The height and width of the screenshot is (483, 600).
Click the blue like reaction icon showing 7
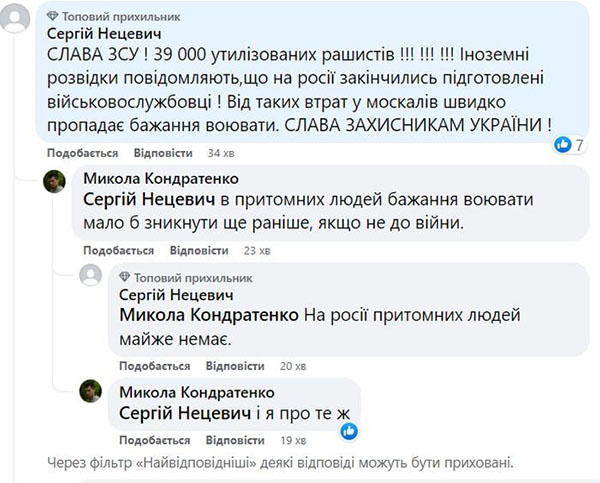point(563,145)
